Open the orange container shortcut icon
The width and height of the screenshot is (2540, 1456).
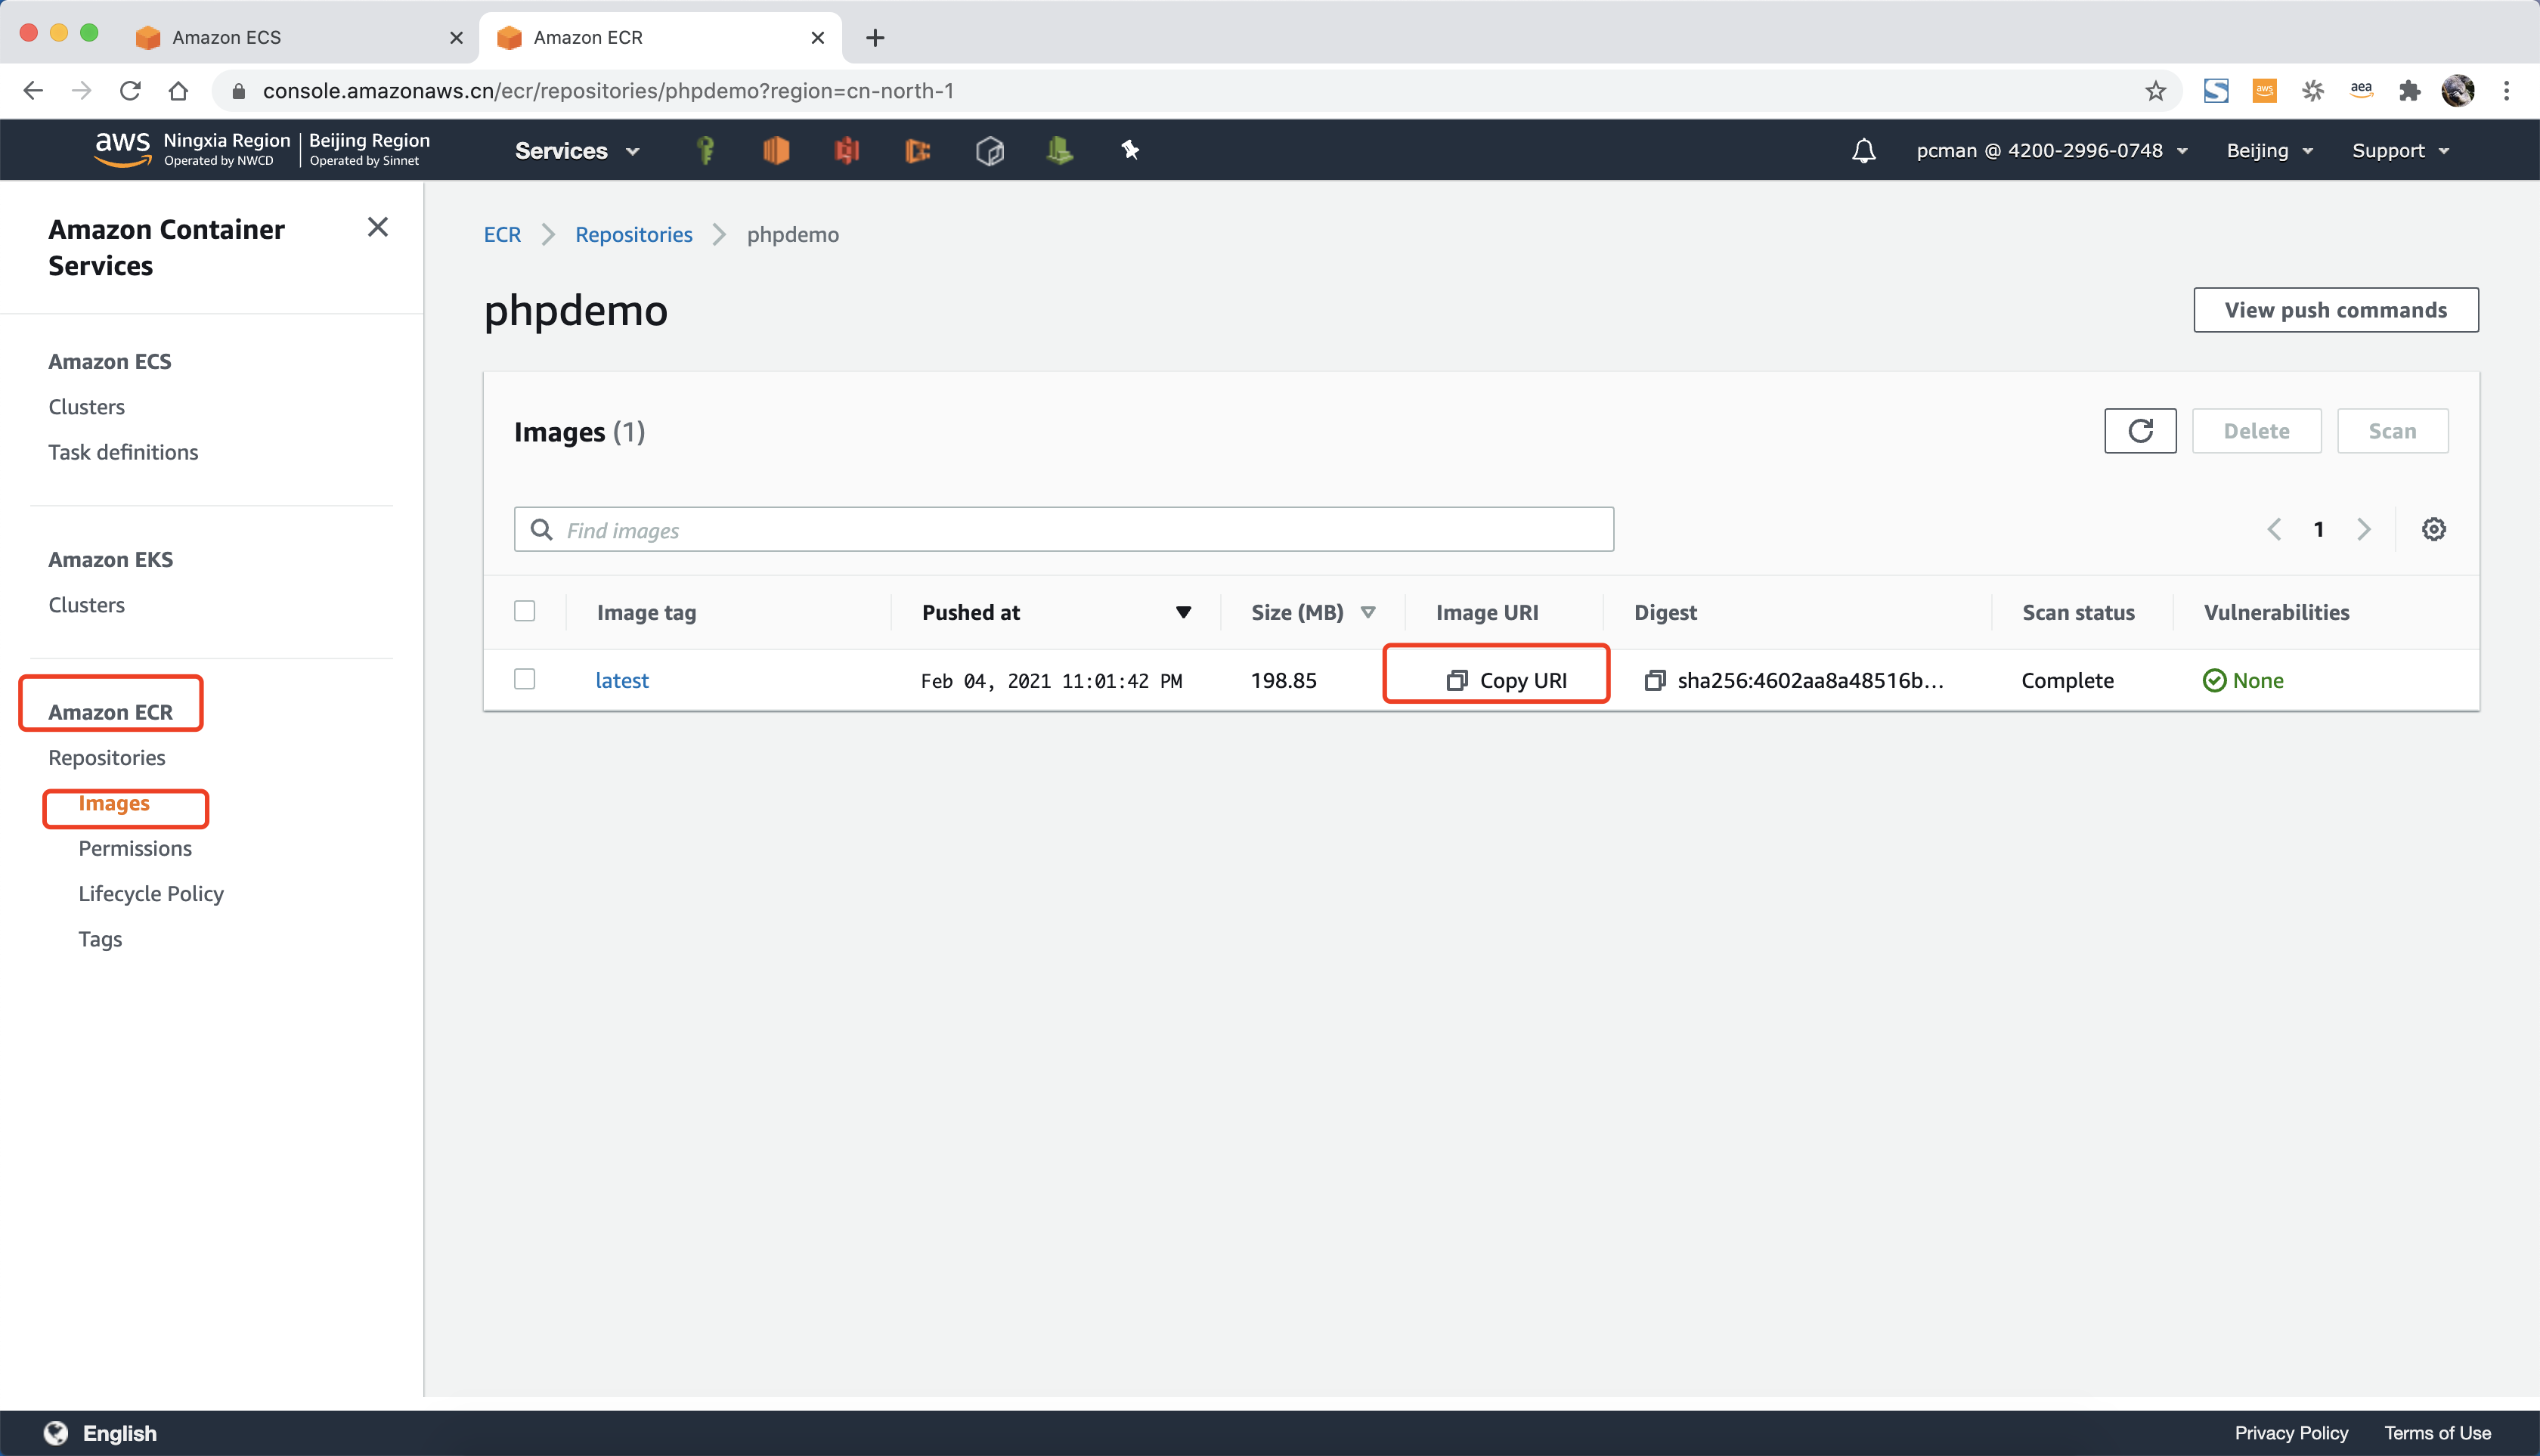tap(776, 150)
